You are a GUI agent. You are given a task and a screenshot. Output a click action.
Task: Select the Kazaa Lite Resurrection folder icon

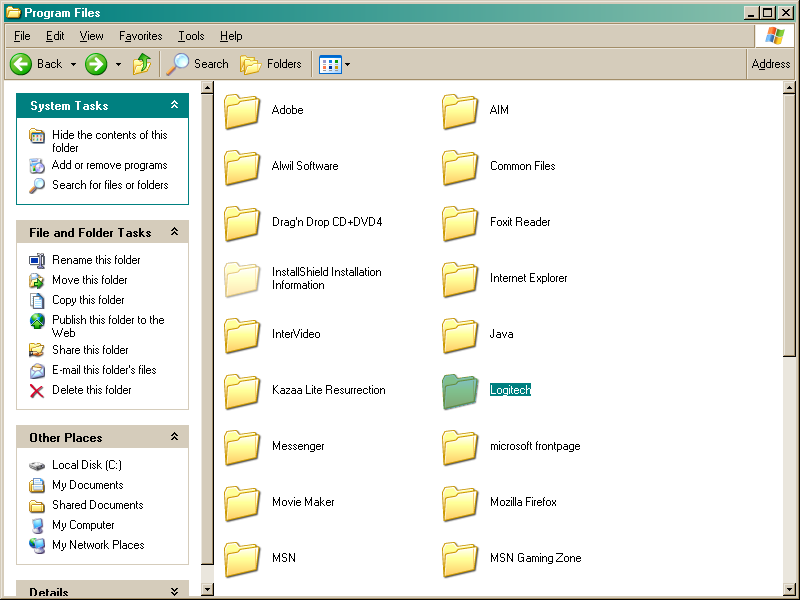pyautogui.click(x=242, y=391)
